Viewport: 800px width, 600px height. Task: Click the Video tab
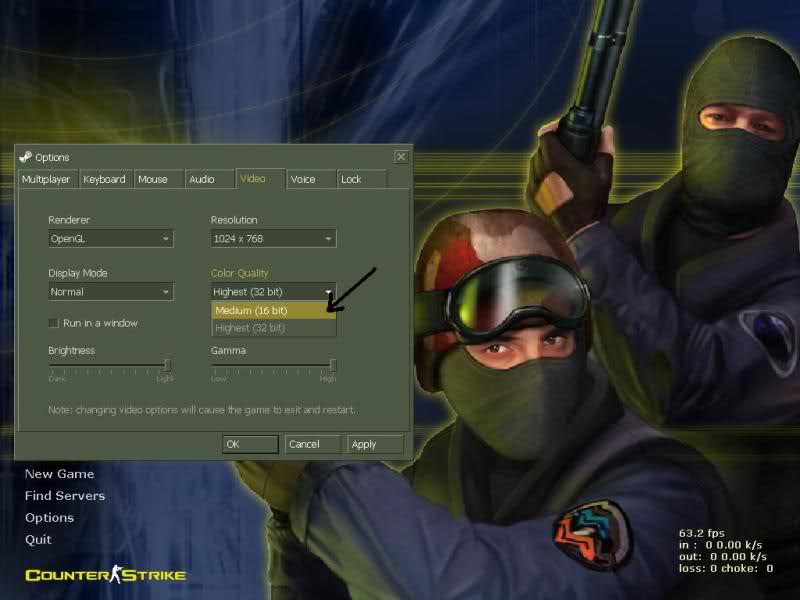260,179
